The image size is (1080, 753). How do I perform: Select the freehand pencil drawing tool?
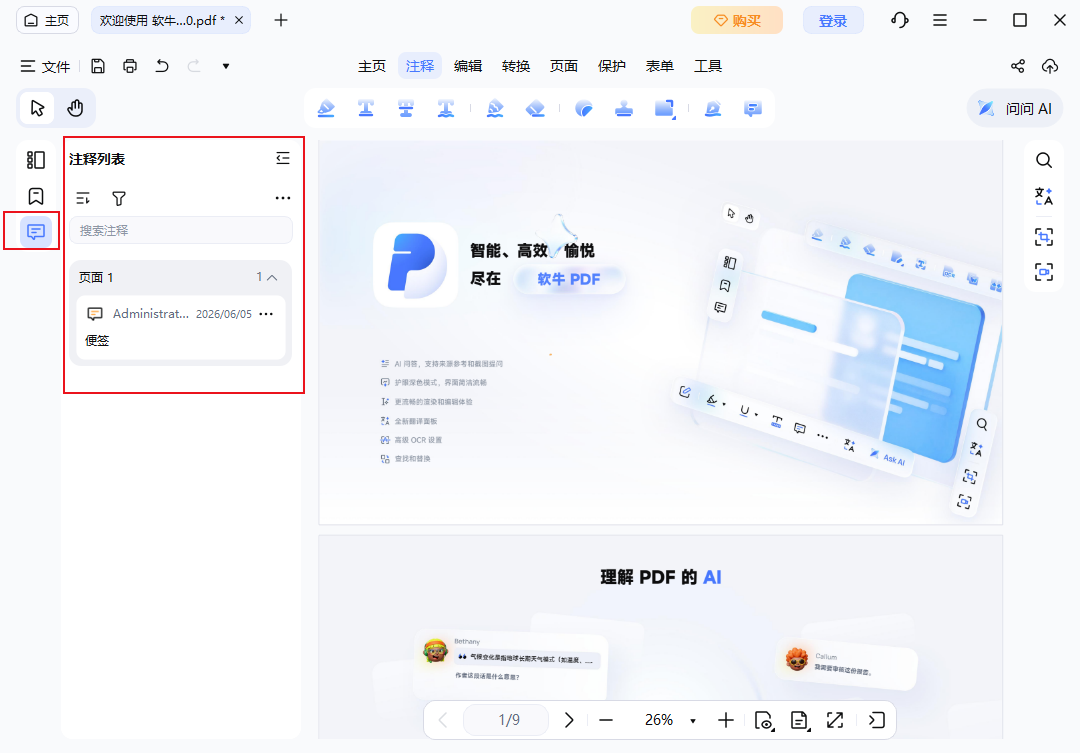coord(495,108)
